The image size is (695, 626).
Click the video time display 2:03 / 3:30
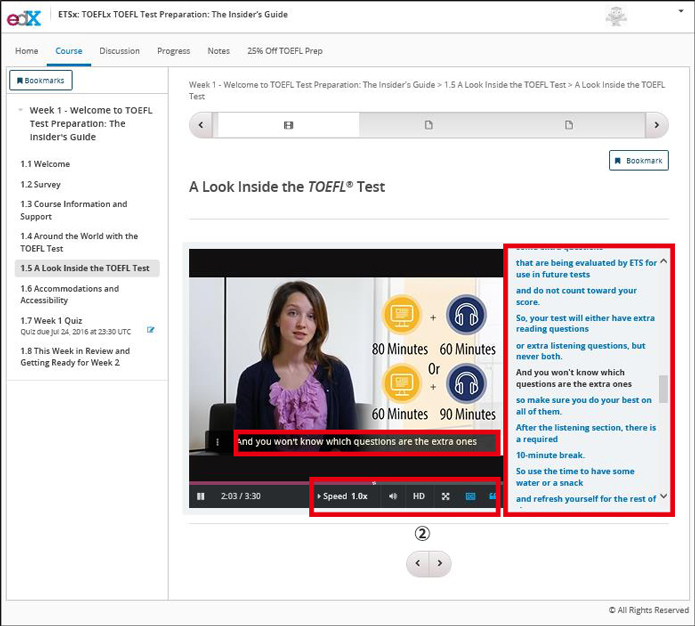(x=241, y=496)
